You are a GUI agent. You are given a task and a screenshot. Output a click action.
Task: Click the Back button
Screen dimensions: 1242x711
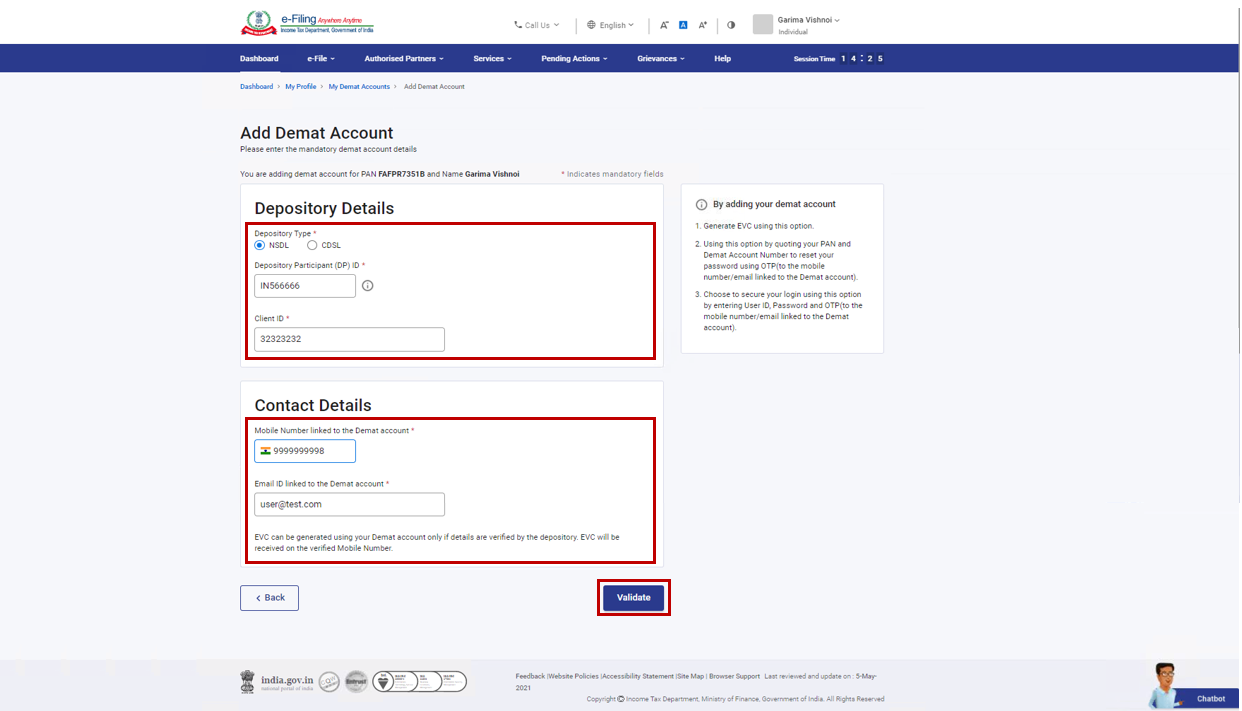269,598
